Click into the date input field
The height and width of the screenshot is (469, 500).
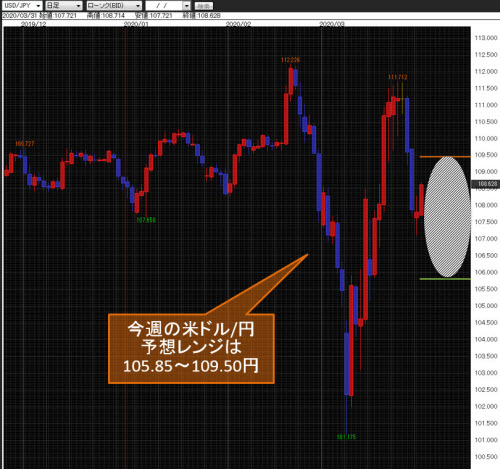tap(164, 6)
